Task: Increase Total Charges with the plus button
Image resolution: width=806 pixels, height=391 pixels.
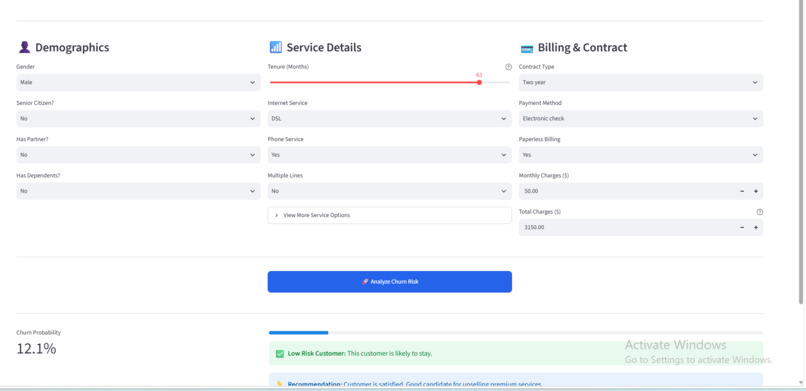Action: pos(756,227)
